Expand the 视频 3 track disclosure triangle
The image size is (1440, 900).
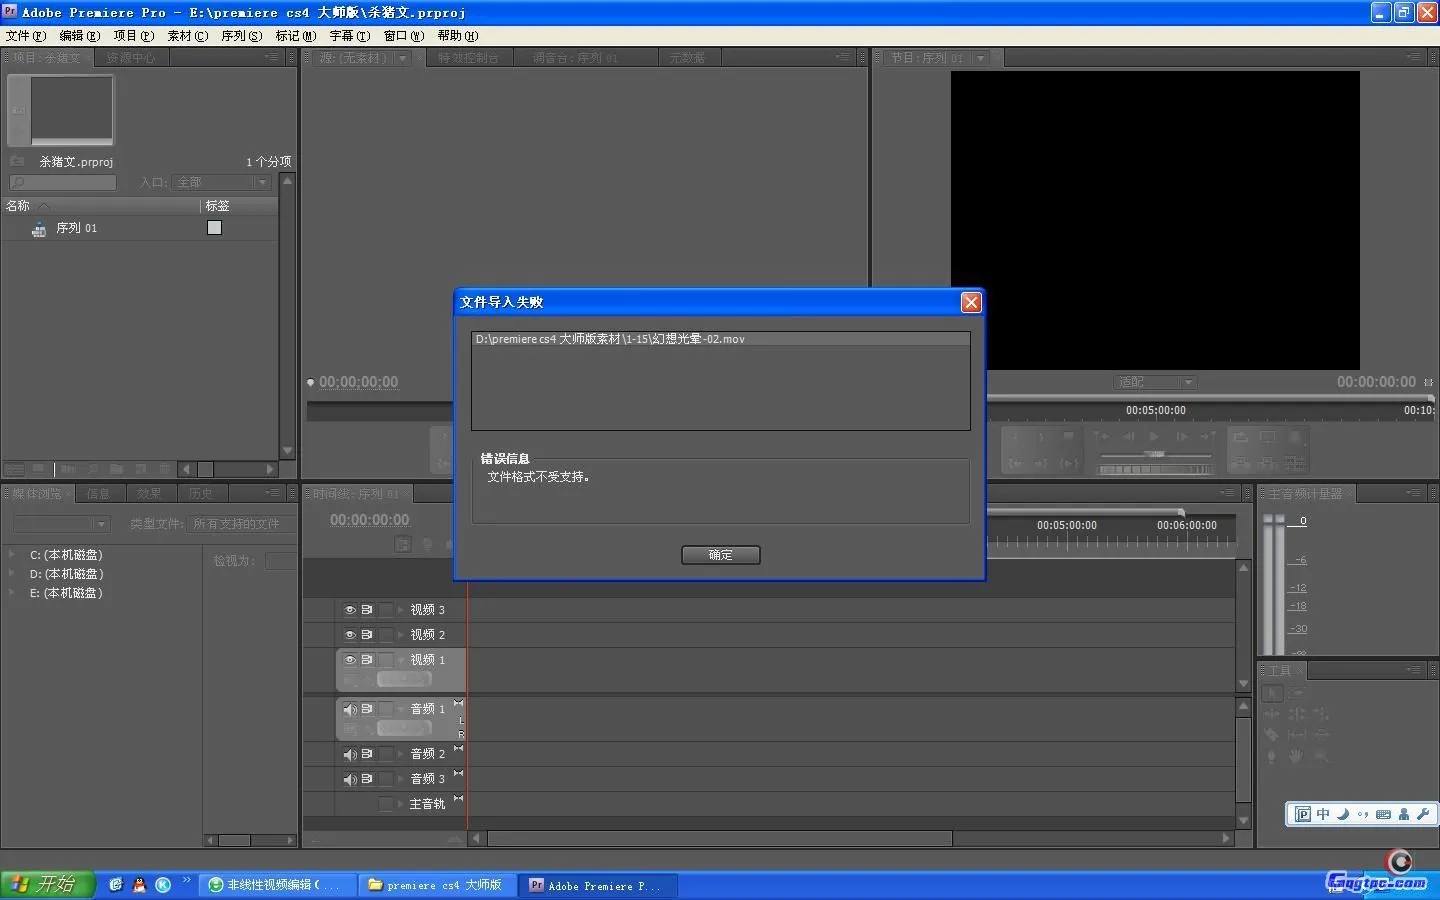click(x=401, y=610)
